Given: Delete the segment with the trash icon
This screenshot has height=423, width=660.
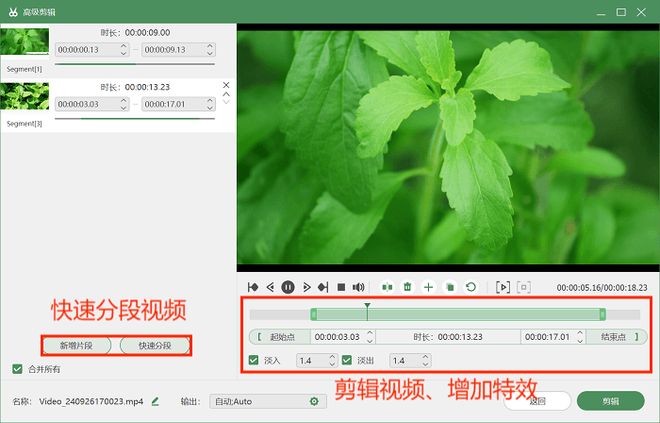Looking at the screenshot, I should (x=407, y=287).
